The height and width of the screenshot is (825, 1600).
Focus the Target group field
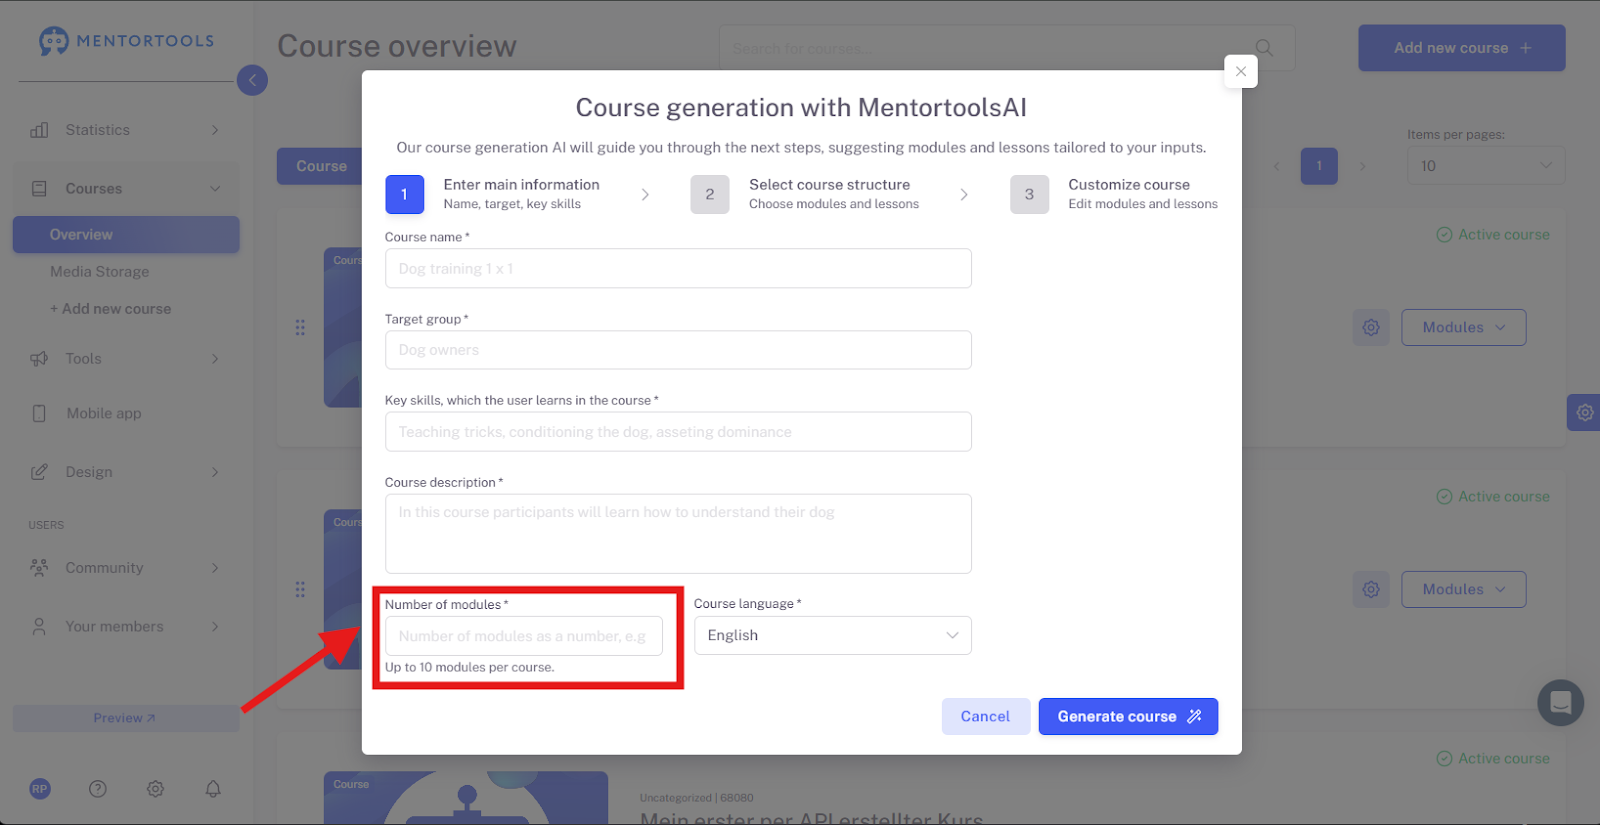coord(678,350)
